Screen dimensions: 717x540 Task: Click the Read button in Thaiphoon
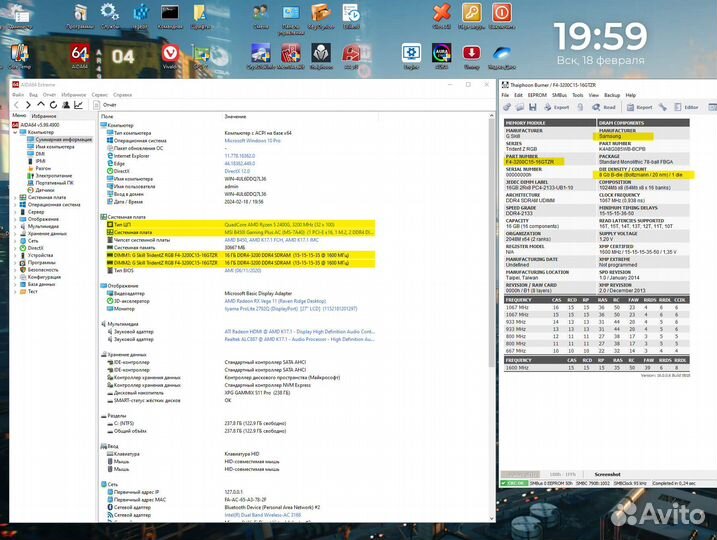click(x=604, y=107)
